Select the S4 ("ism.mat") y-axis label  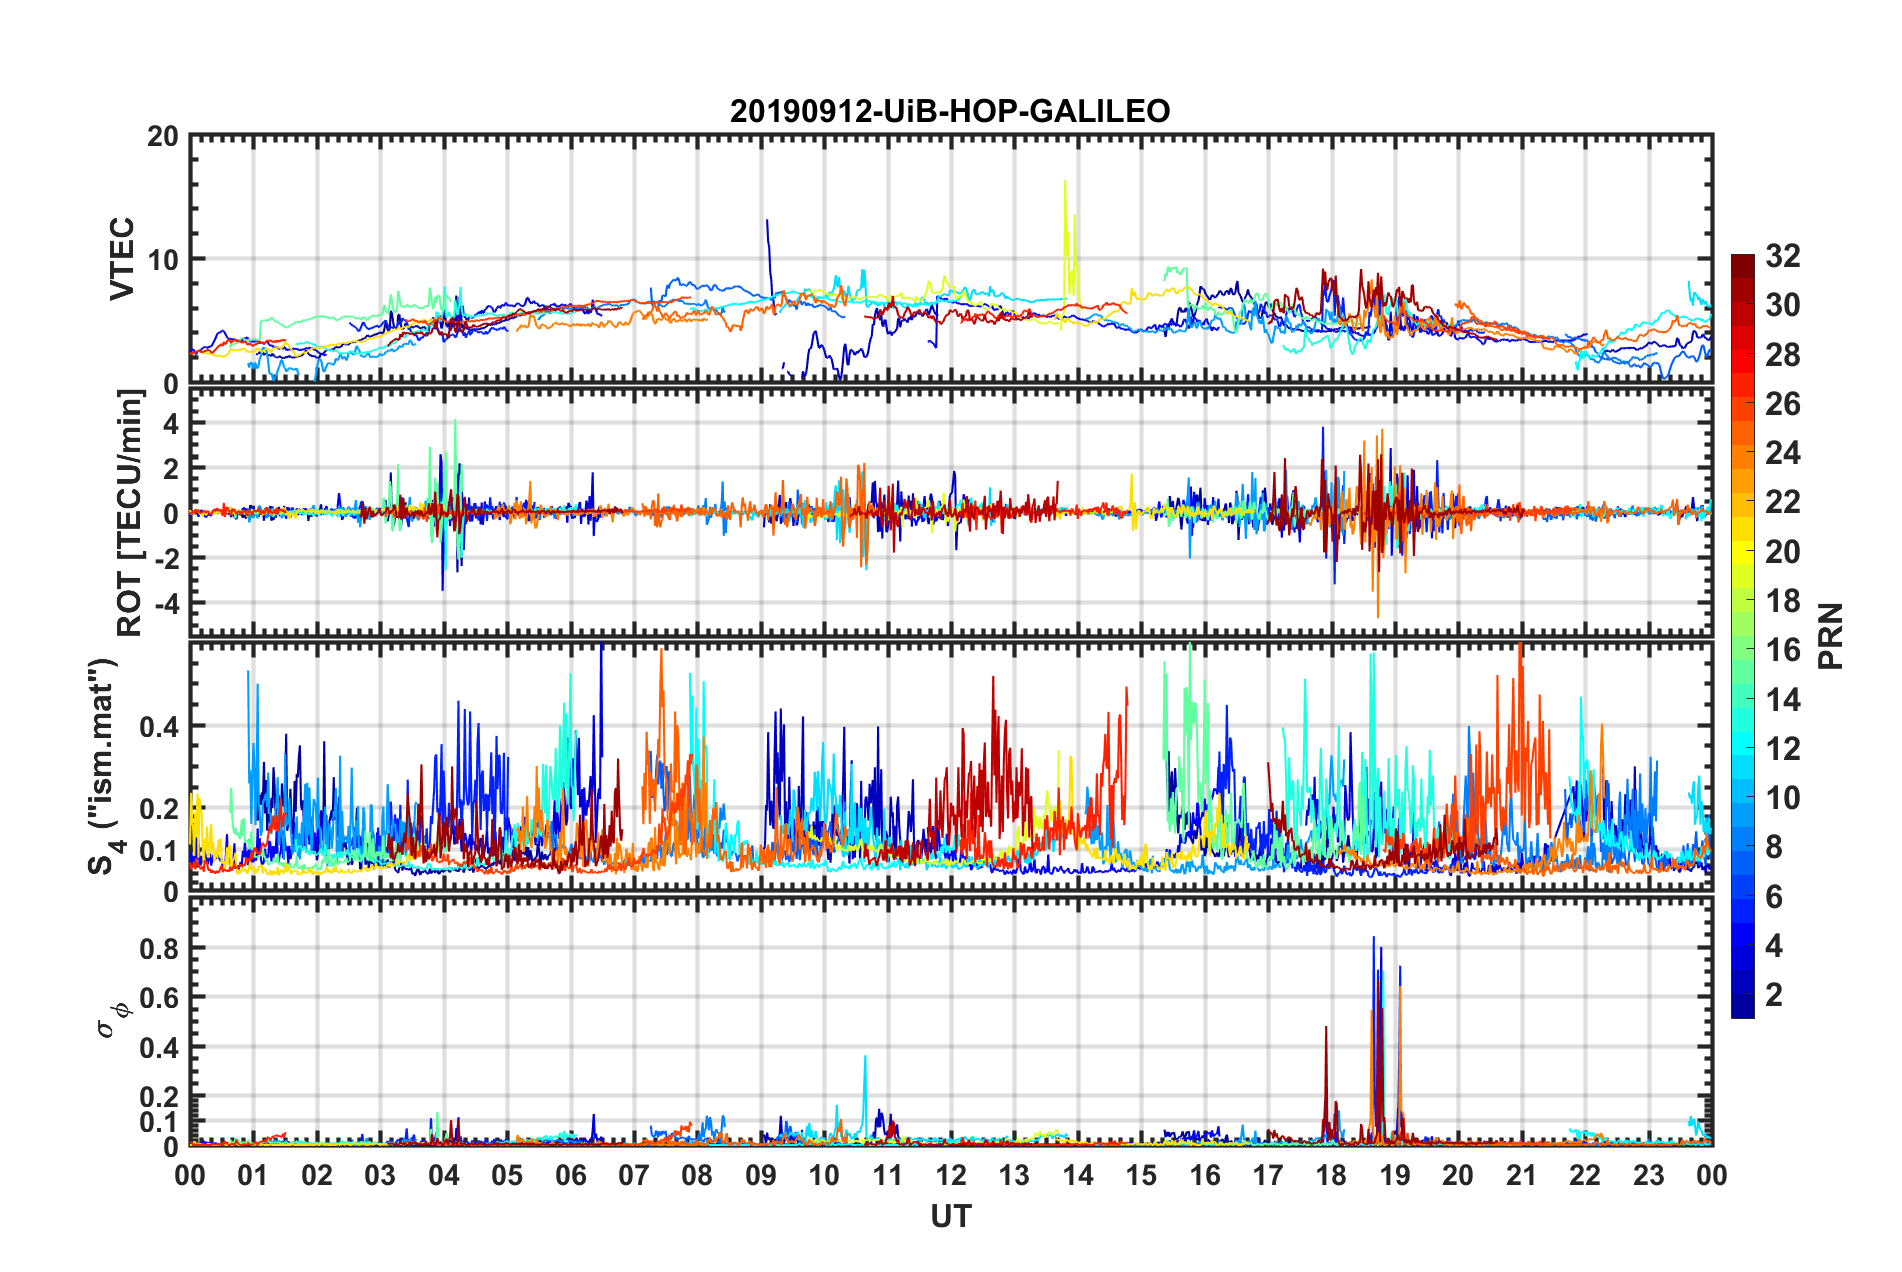point(105,766)
